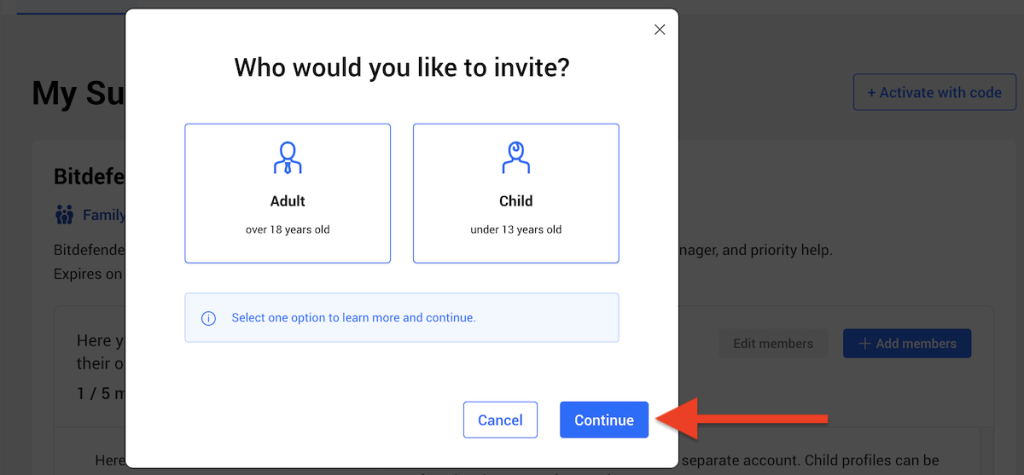Cancel the invite dialog
1024x475 pixels.
point(500,420)
